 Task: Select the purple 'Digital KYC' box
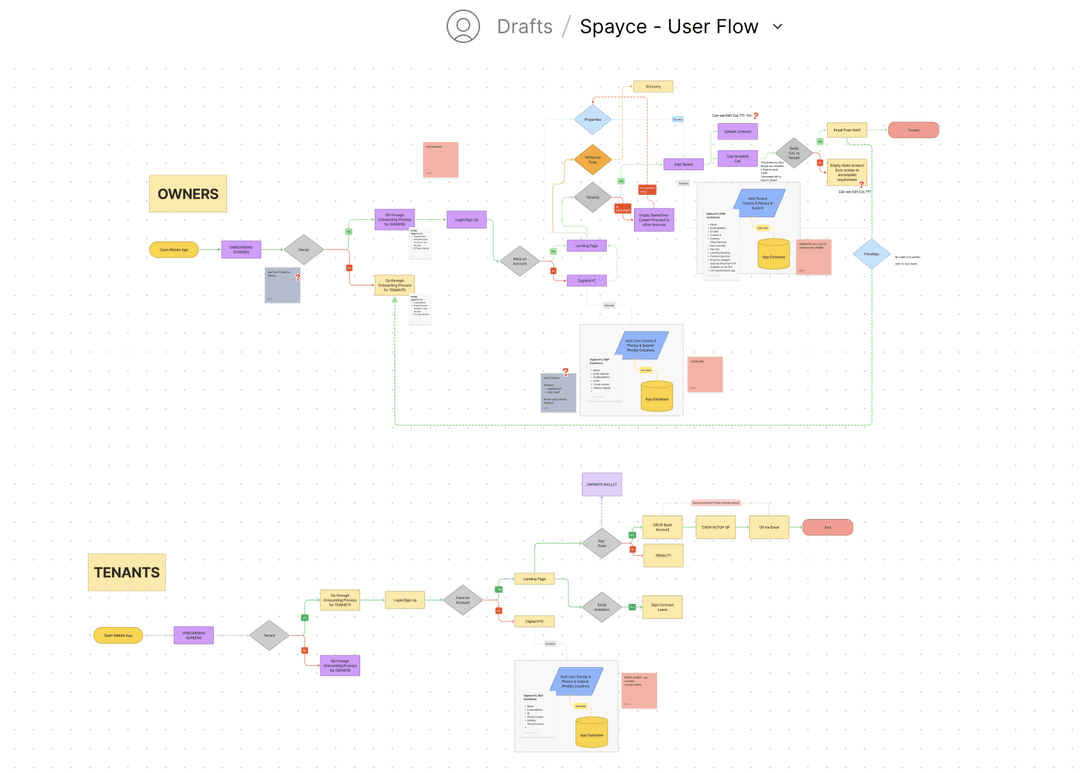[587, 280]
